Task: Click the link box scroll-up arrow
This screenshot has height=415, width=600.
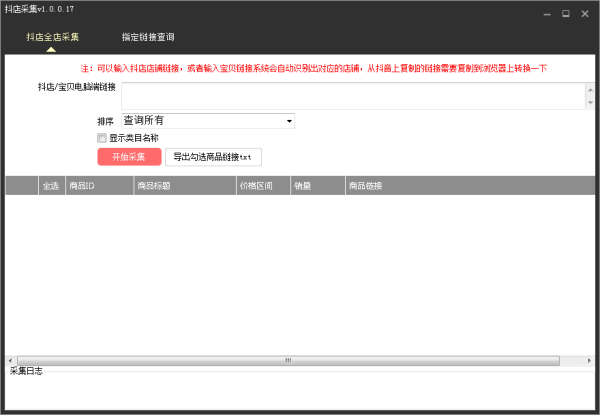Action: pos(590,88)
